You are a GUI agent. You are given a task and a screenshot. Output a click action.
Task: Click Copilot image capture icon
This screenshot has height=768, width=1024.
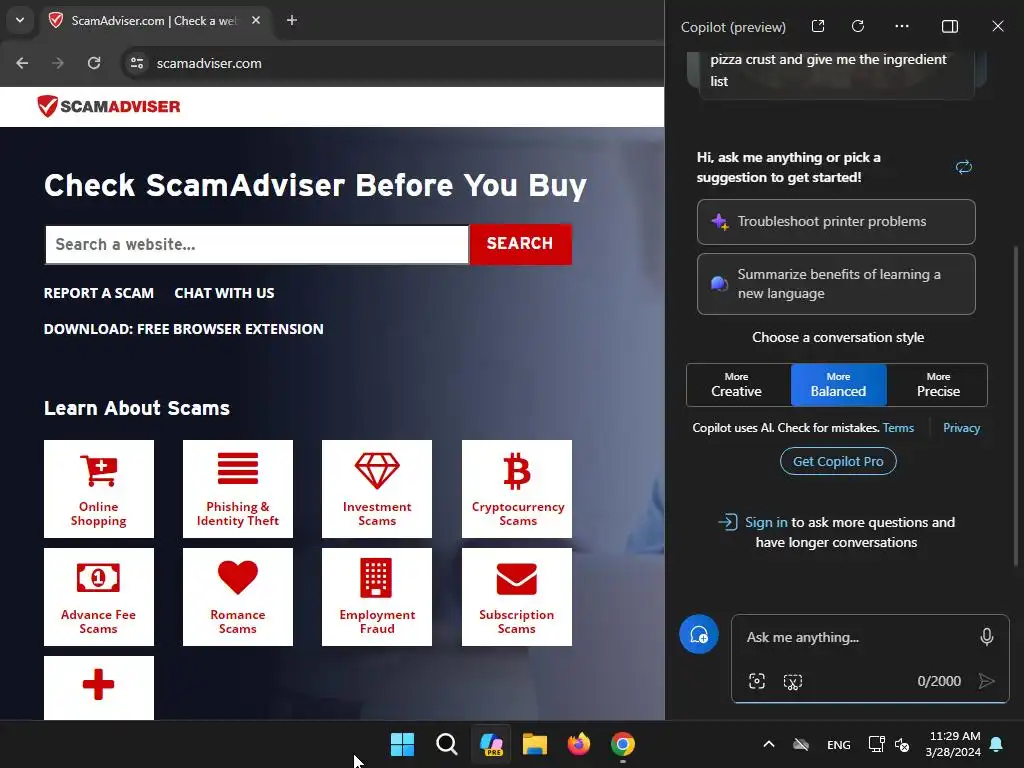pyautogui.click(x=757, y=681)
